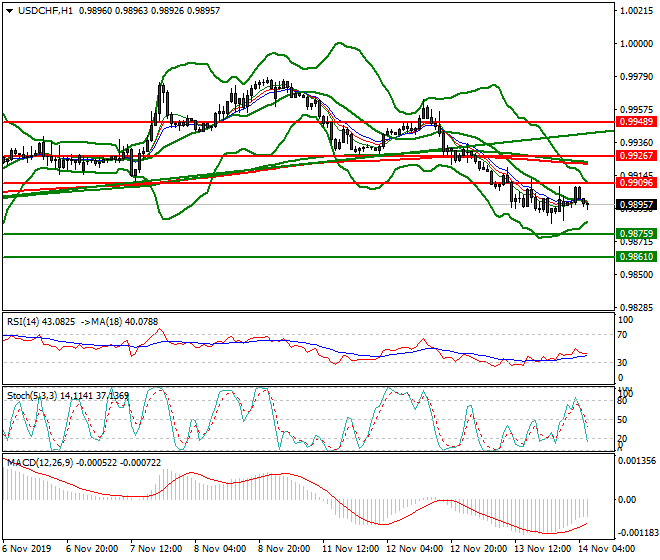Click the 0.98500 price axis value

pos(636,275)
